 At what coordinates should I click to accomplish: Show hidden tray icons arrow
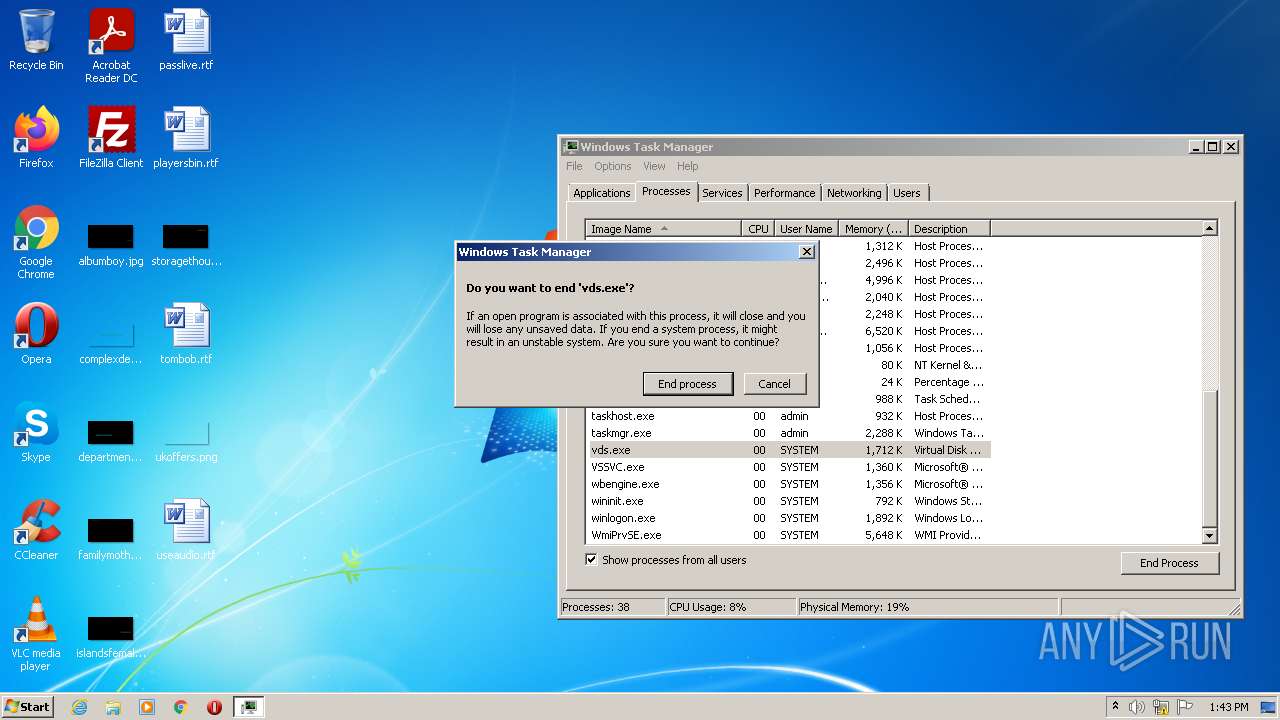coord(1116,707)
